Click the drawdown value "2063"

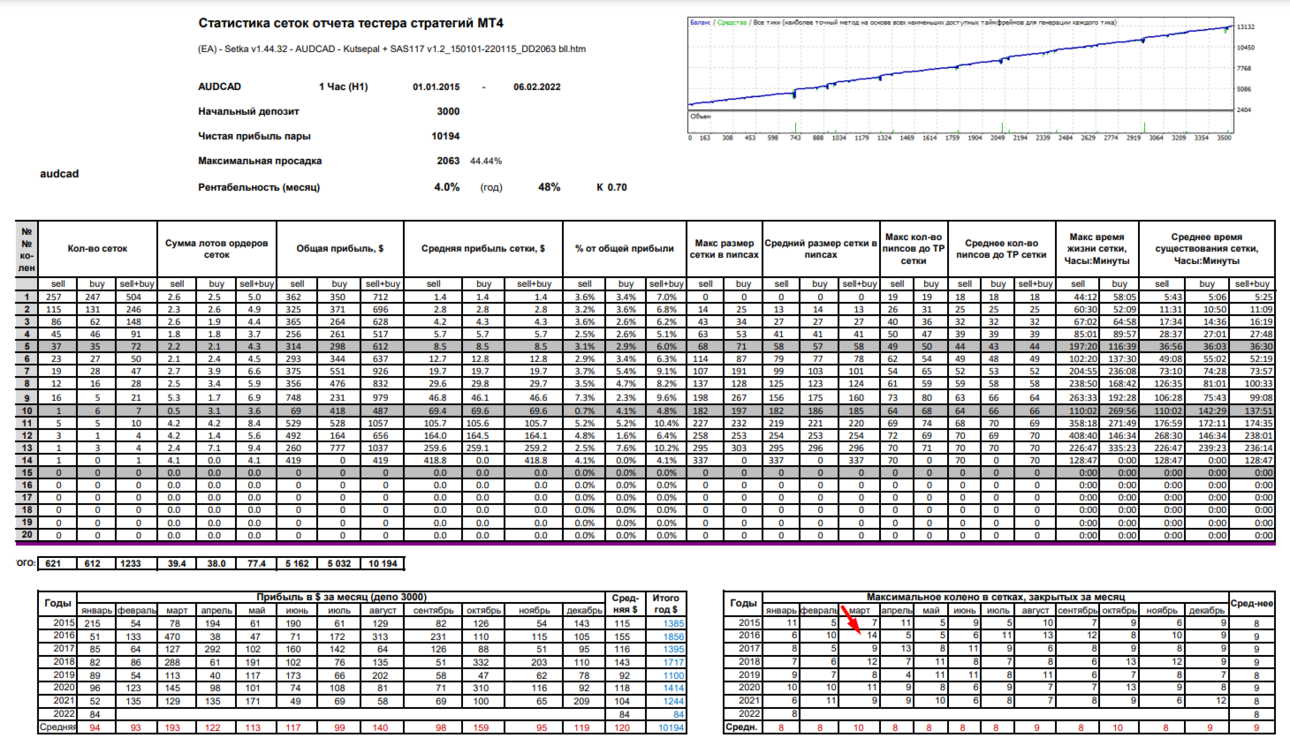(448, 160)
